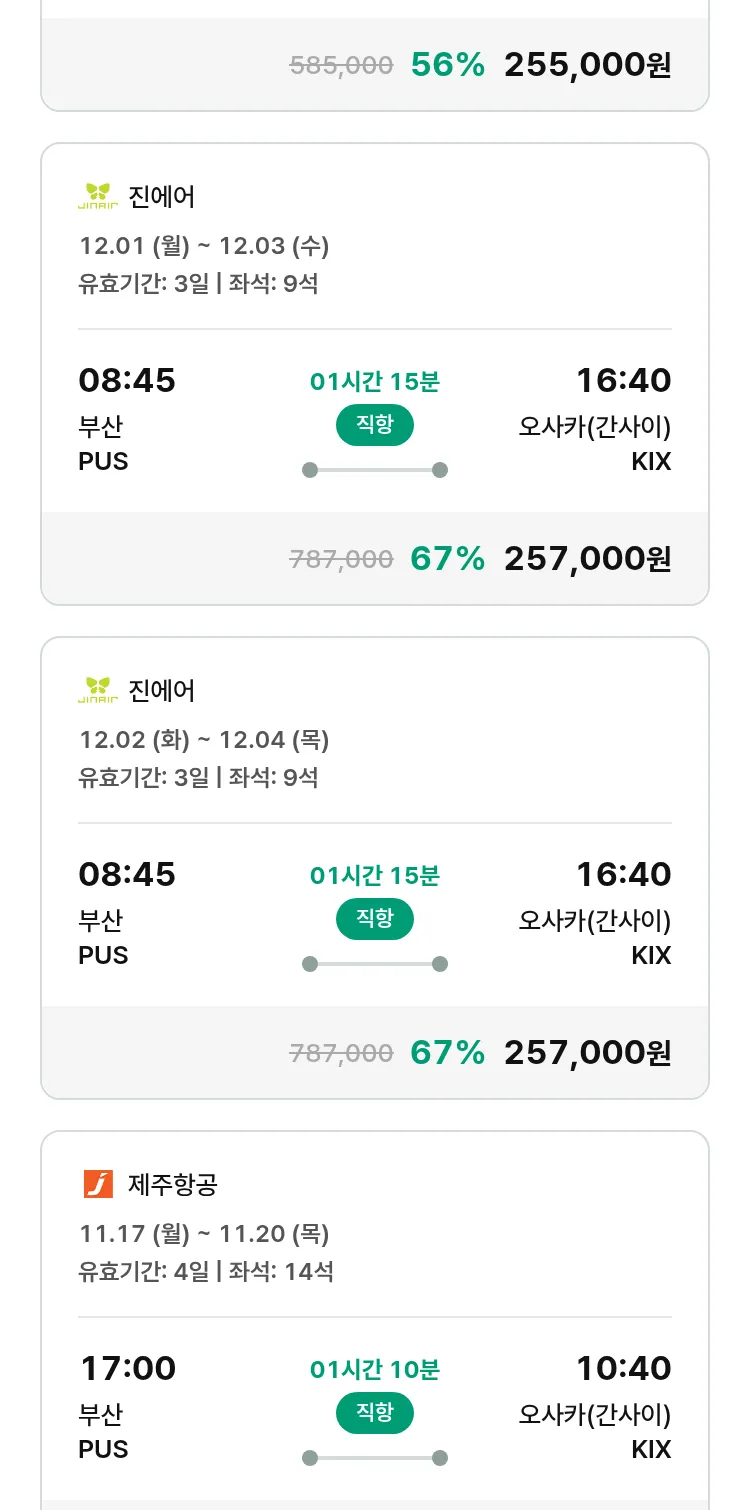Click the Jin Air logo on the 12.02 flight card
The width and height of the screenshot is (750, 1510).
[x=98, y=690]
